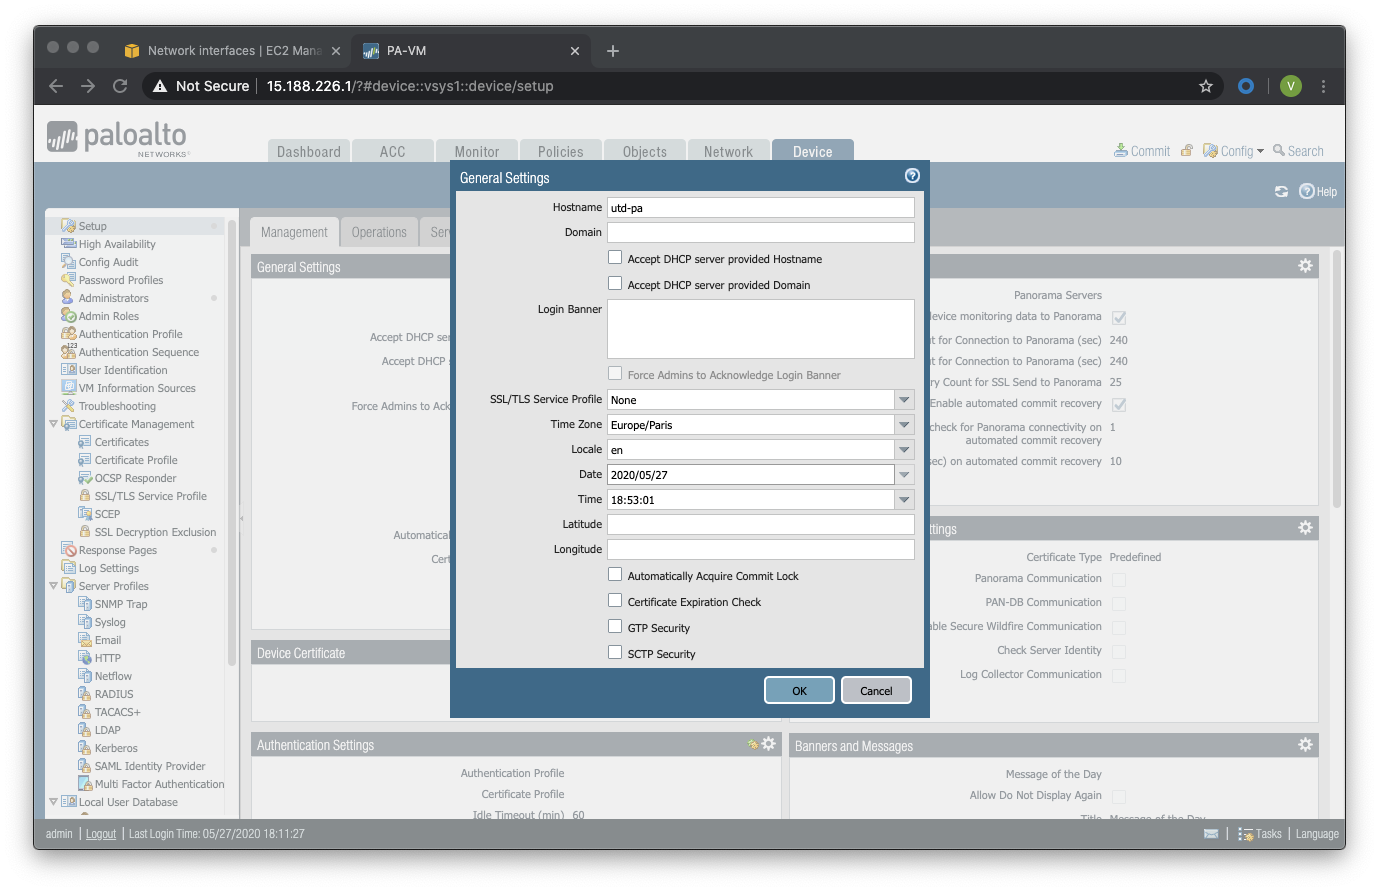Click the mail envelope icon in status bar
The height and width of the screenshot is (891, 1379).
1211,834
